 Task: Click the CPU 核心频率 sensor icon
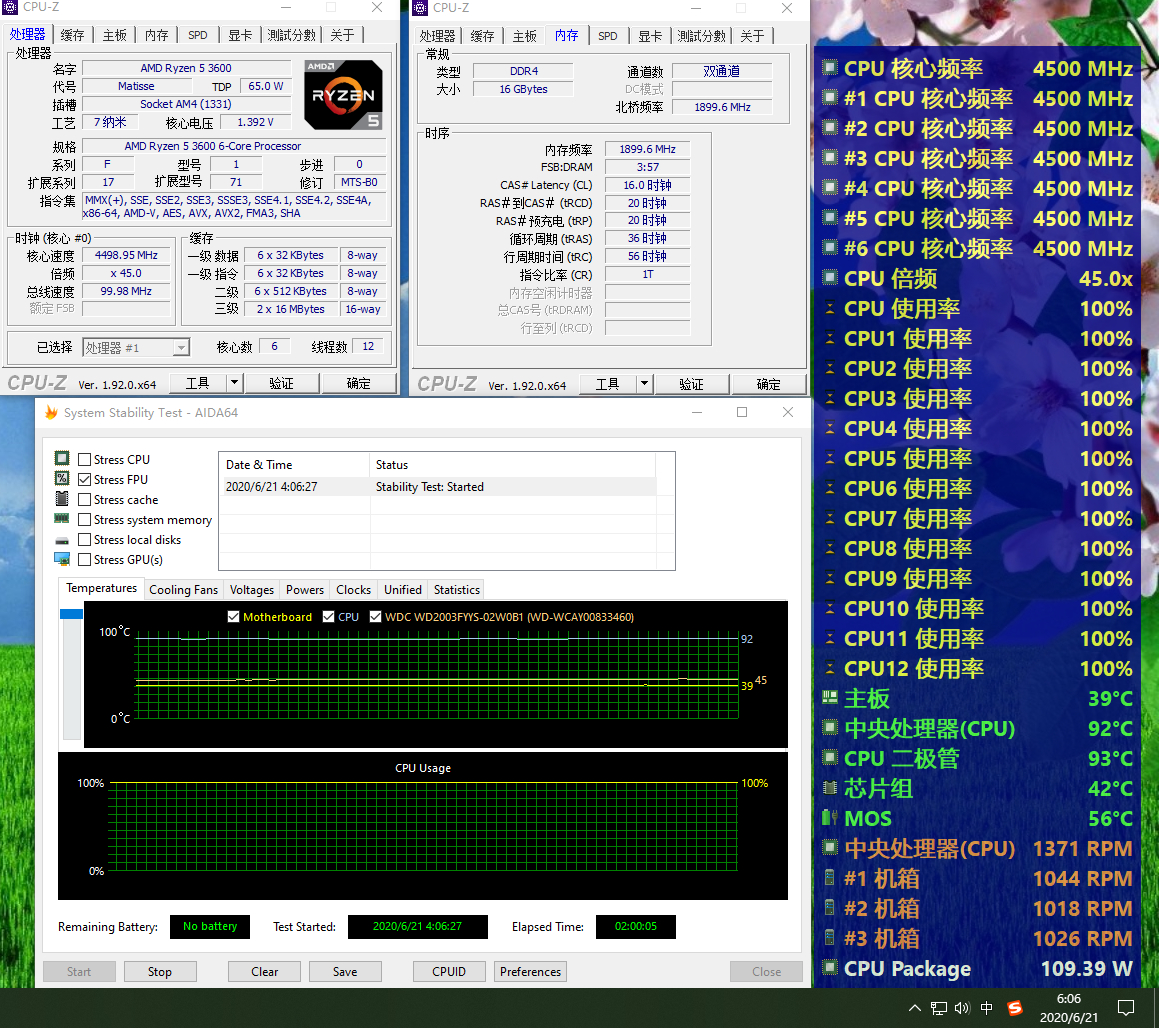coord(830,68)
